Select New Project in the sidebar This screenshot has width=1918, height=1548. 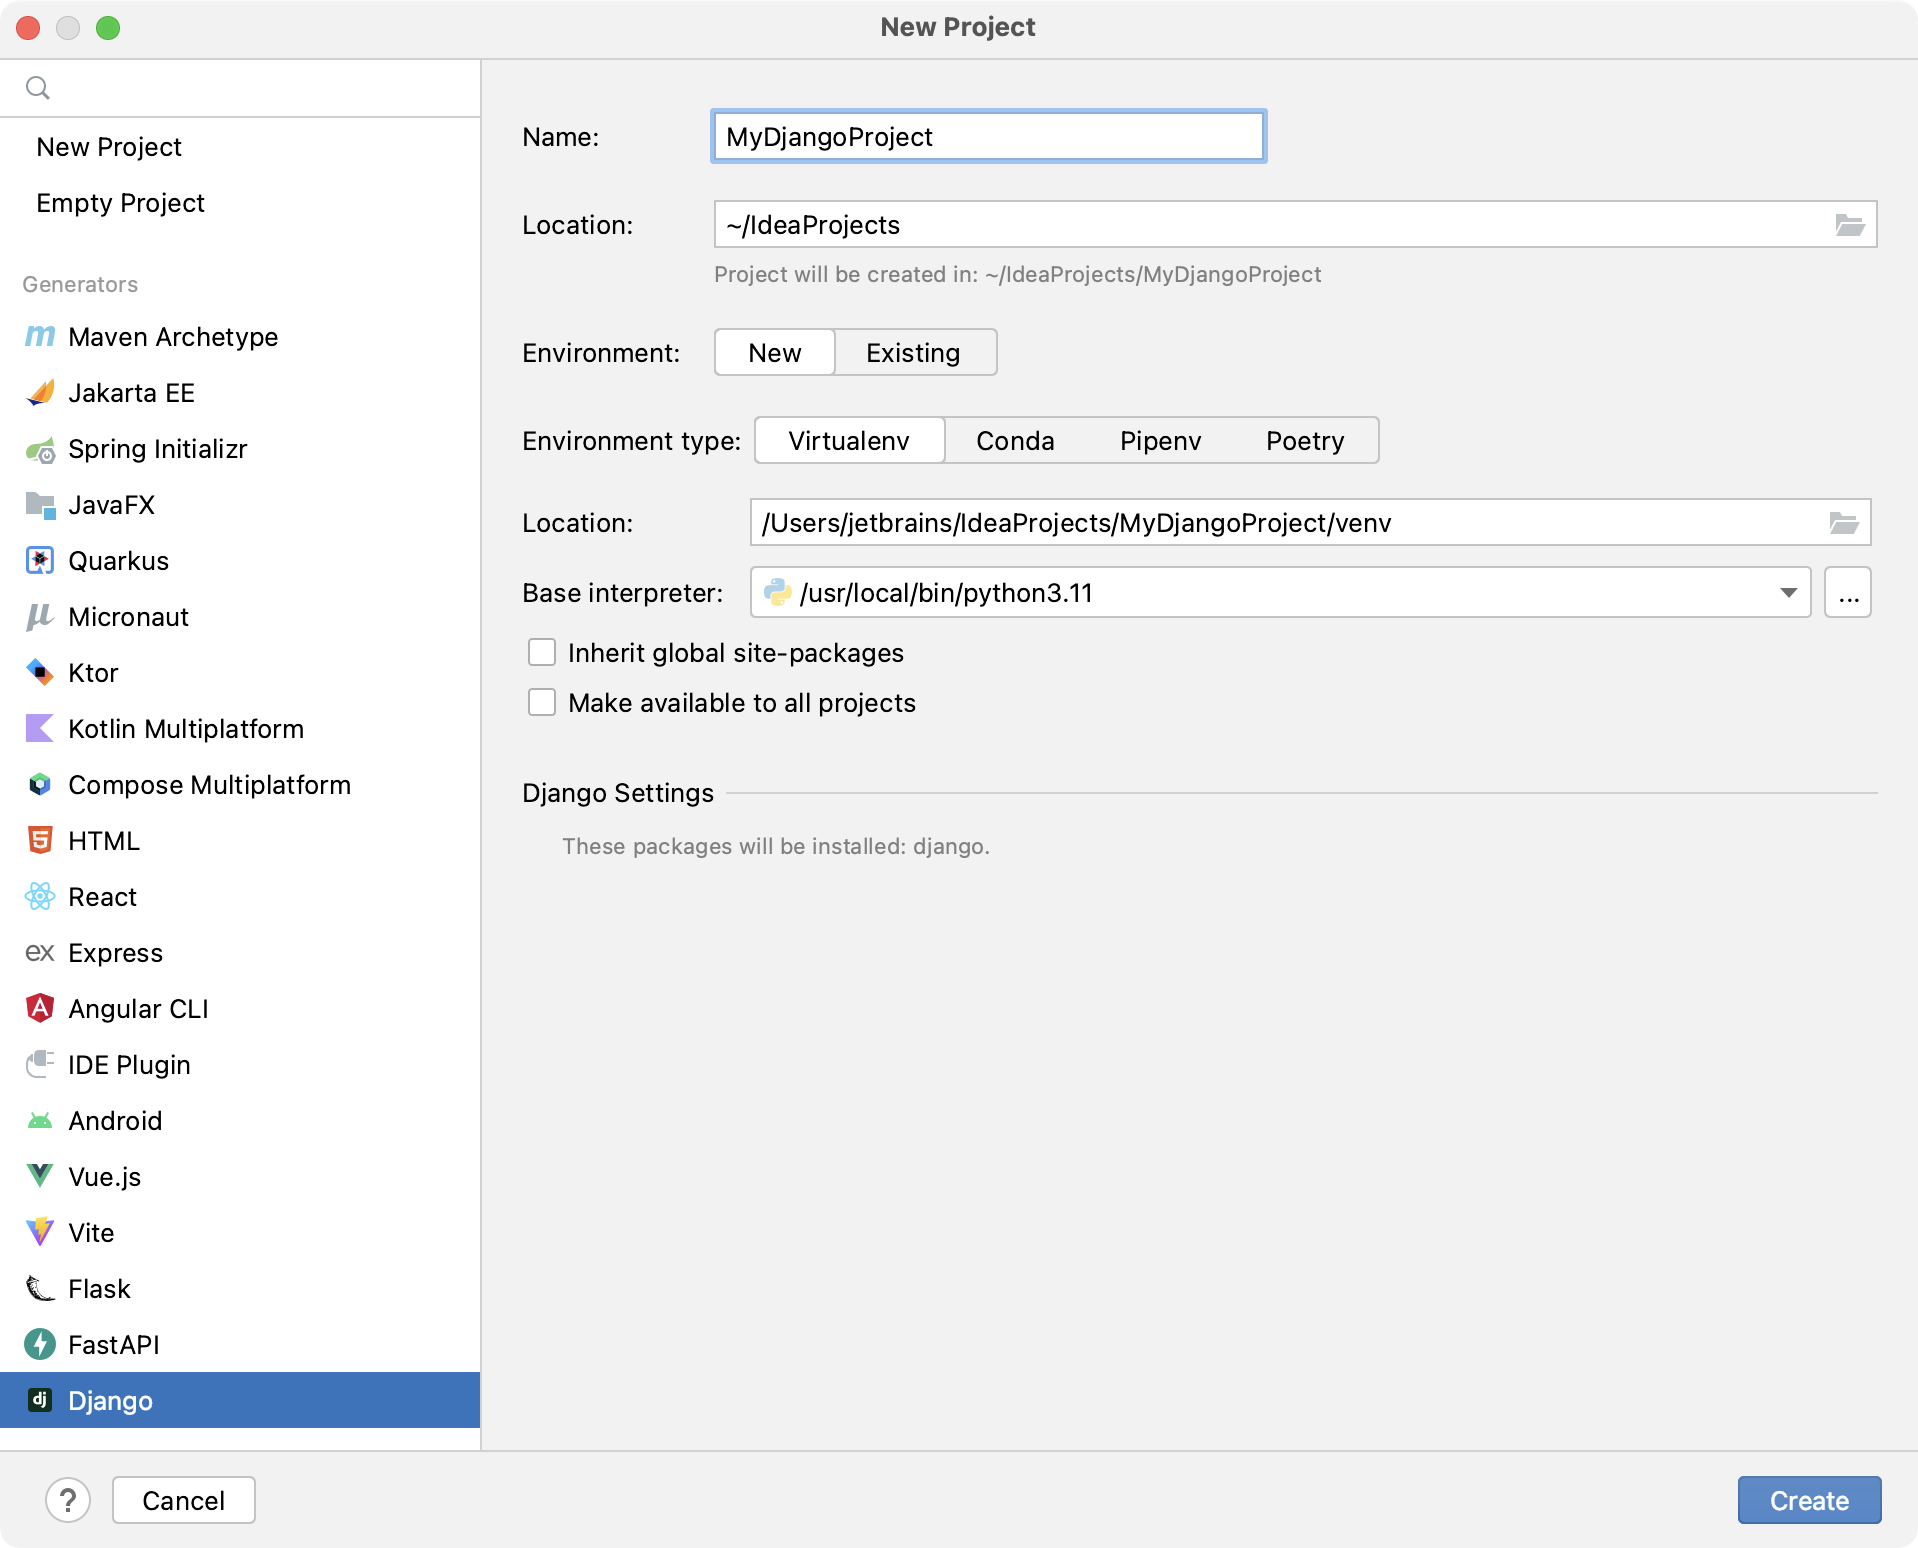tap(109, 147)
